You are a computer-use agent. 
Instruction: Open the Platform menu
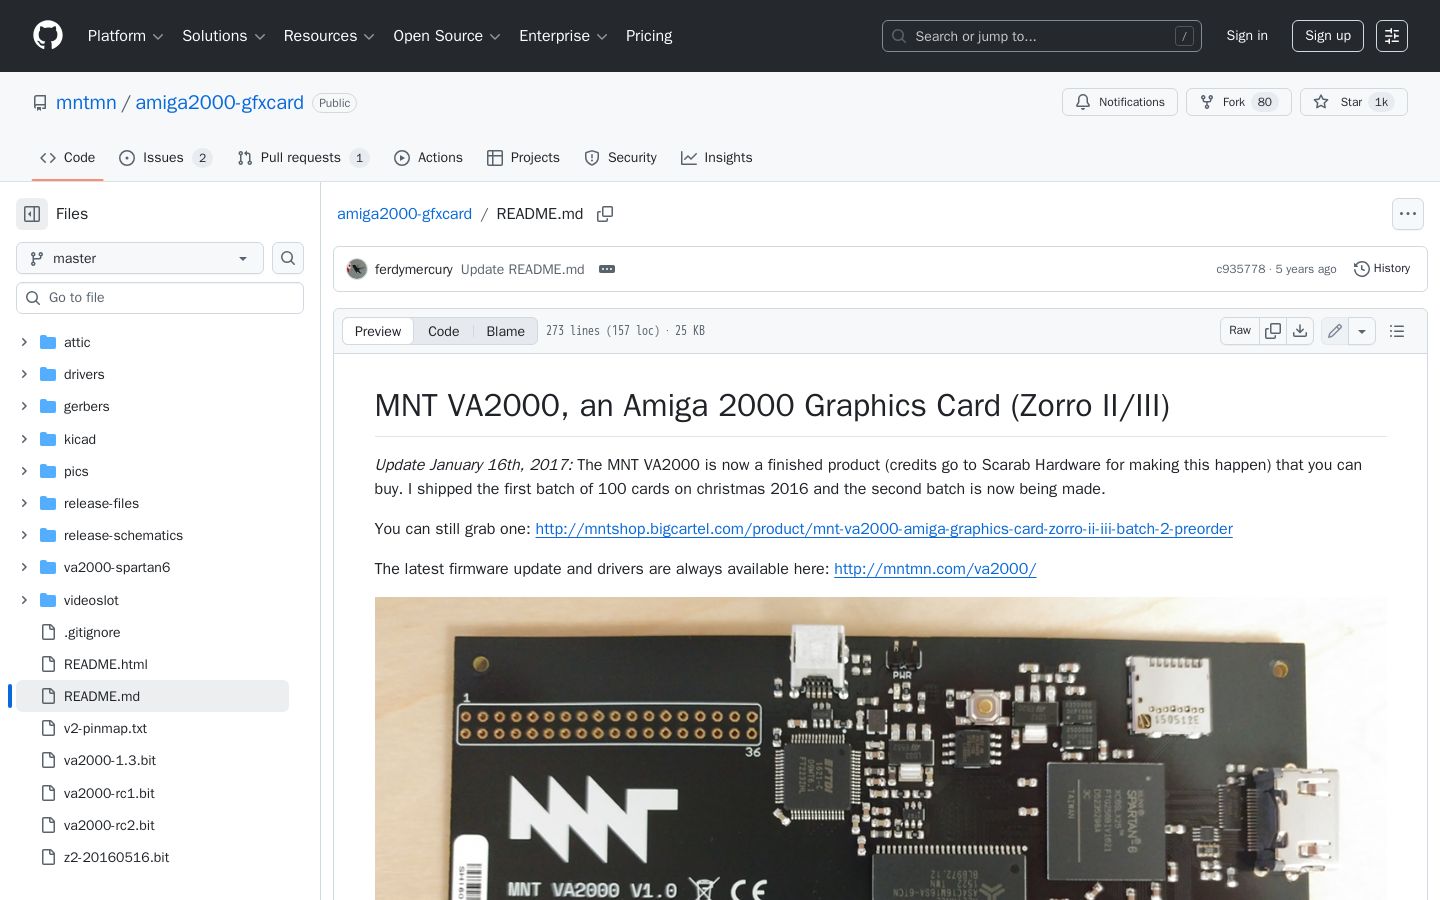tap(125, 36)
